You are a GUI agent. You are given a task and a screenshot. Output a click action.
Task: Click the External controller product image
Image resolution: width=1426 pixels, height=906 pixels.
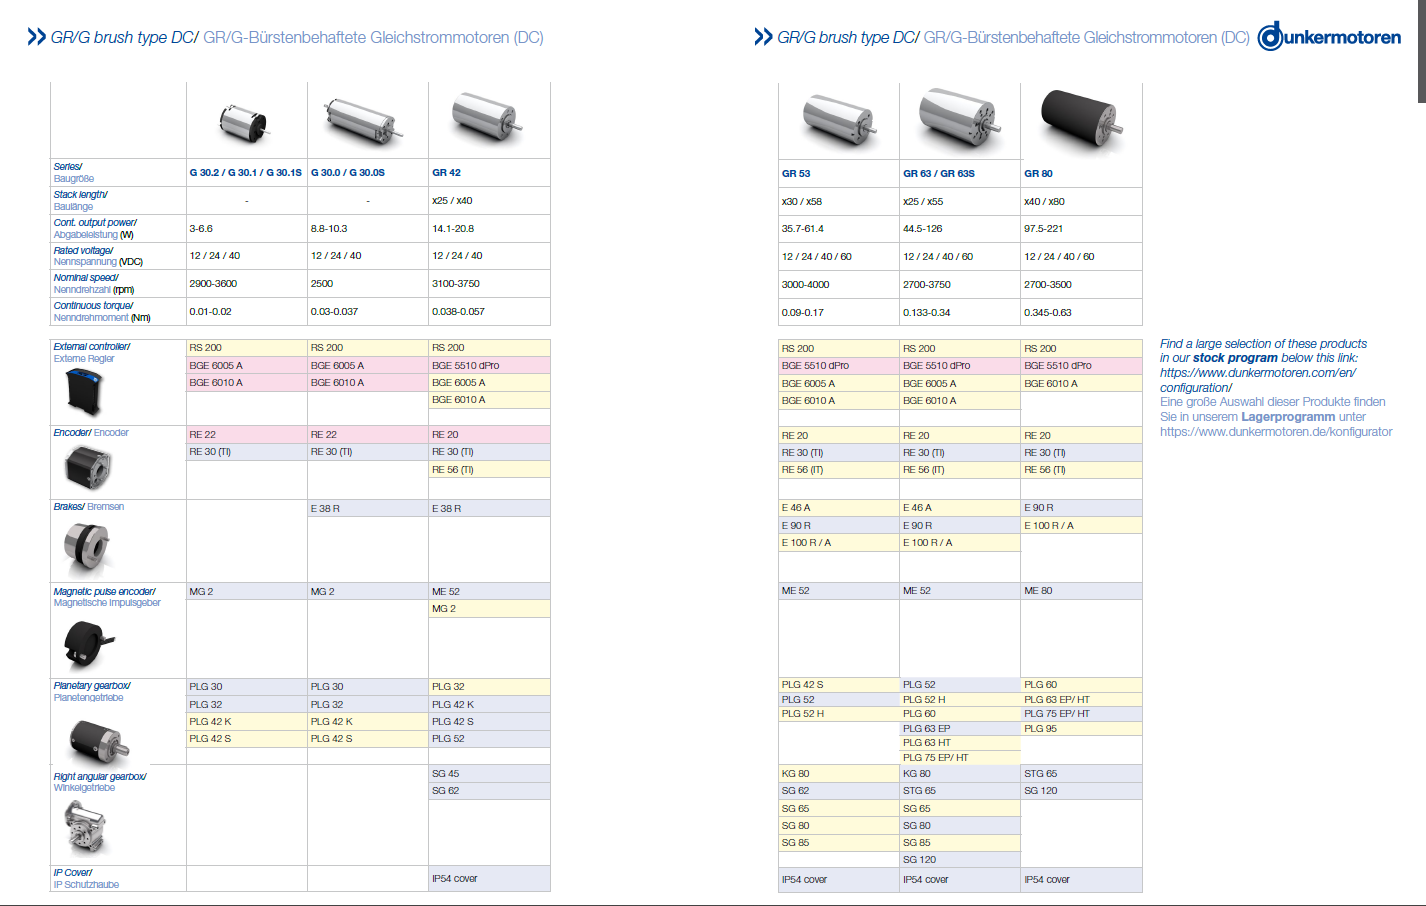click(84, 392)
